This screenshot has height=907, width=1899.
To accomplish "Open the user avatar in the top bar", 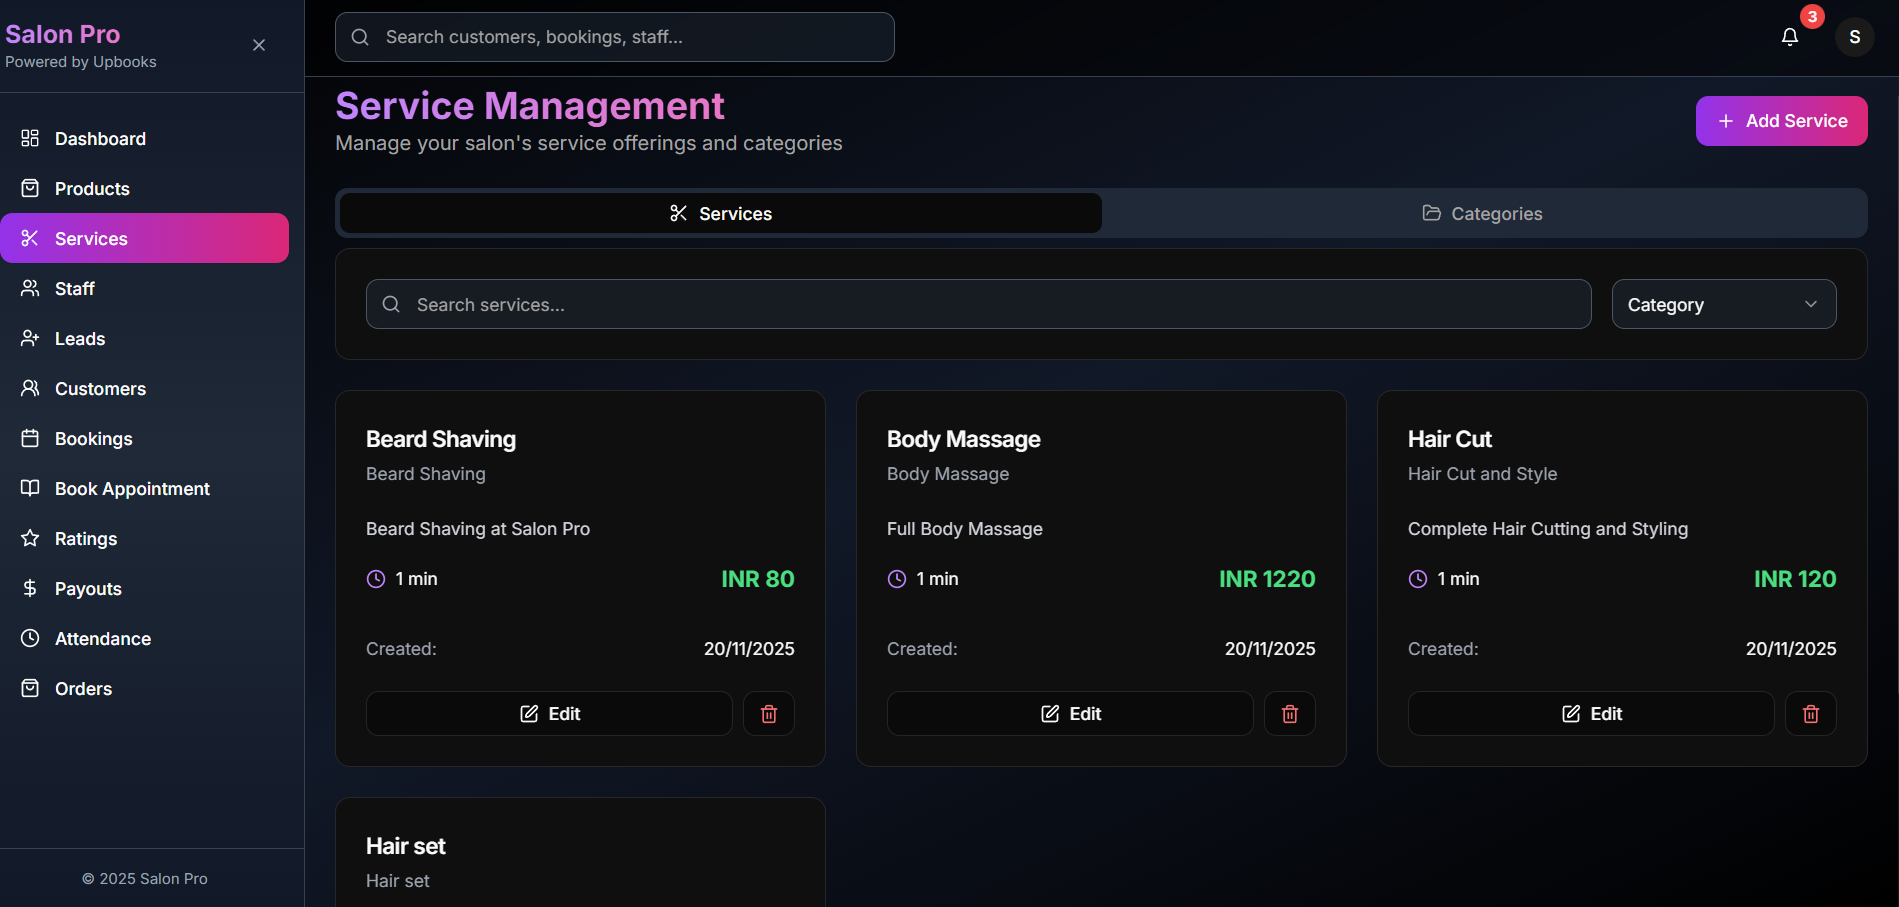I will tap(1855, 36).
